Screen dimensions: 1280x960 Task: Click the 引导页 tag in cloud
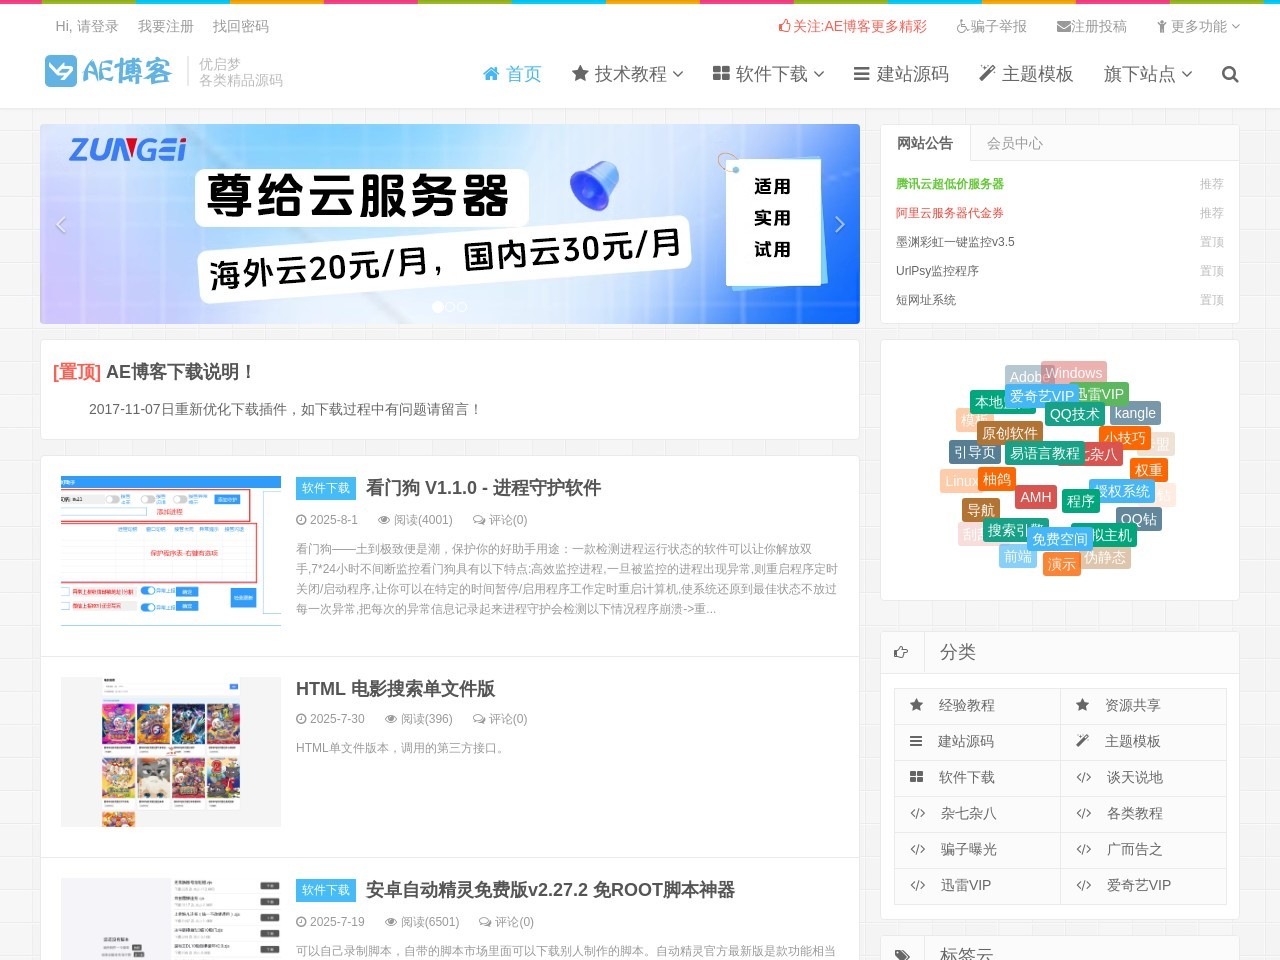[974, 452]
